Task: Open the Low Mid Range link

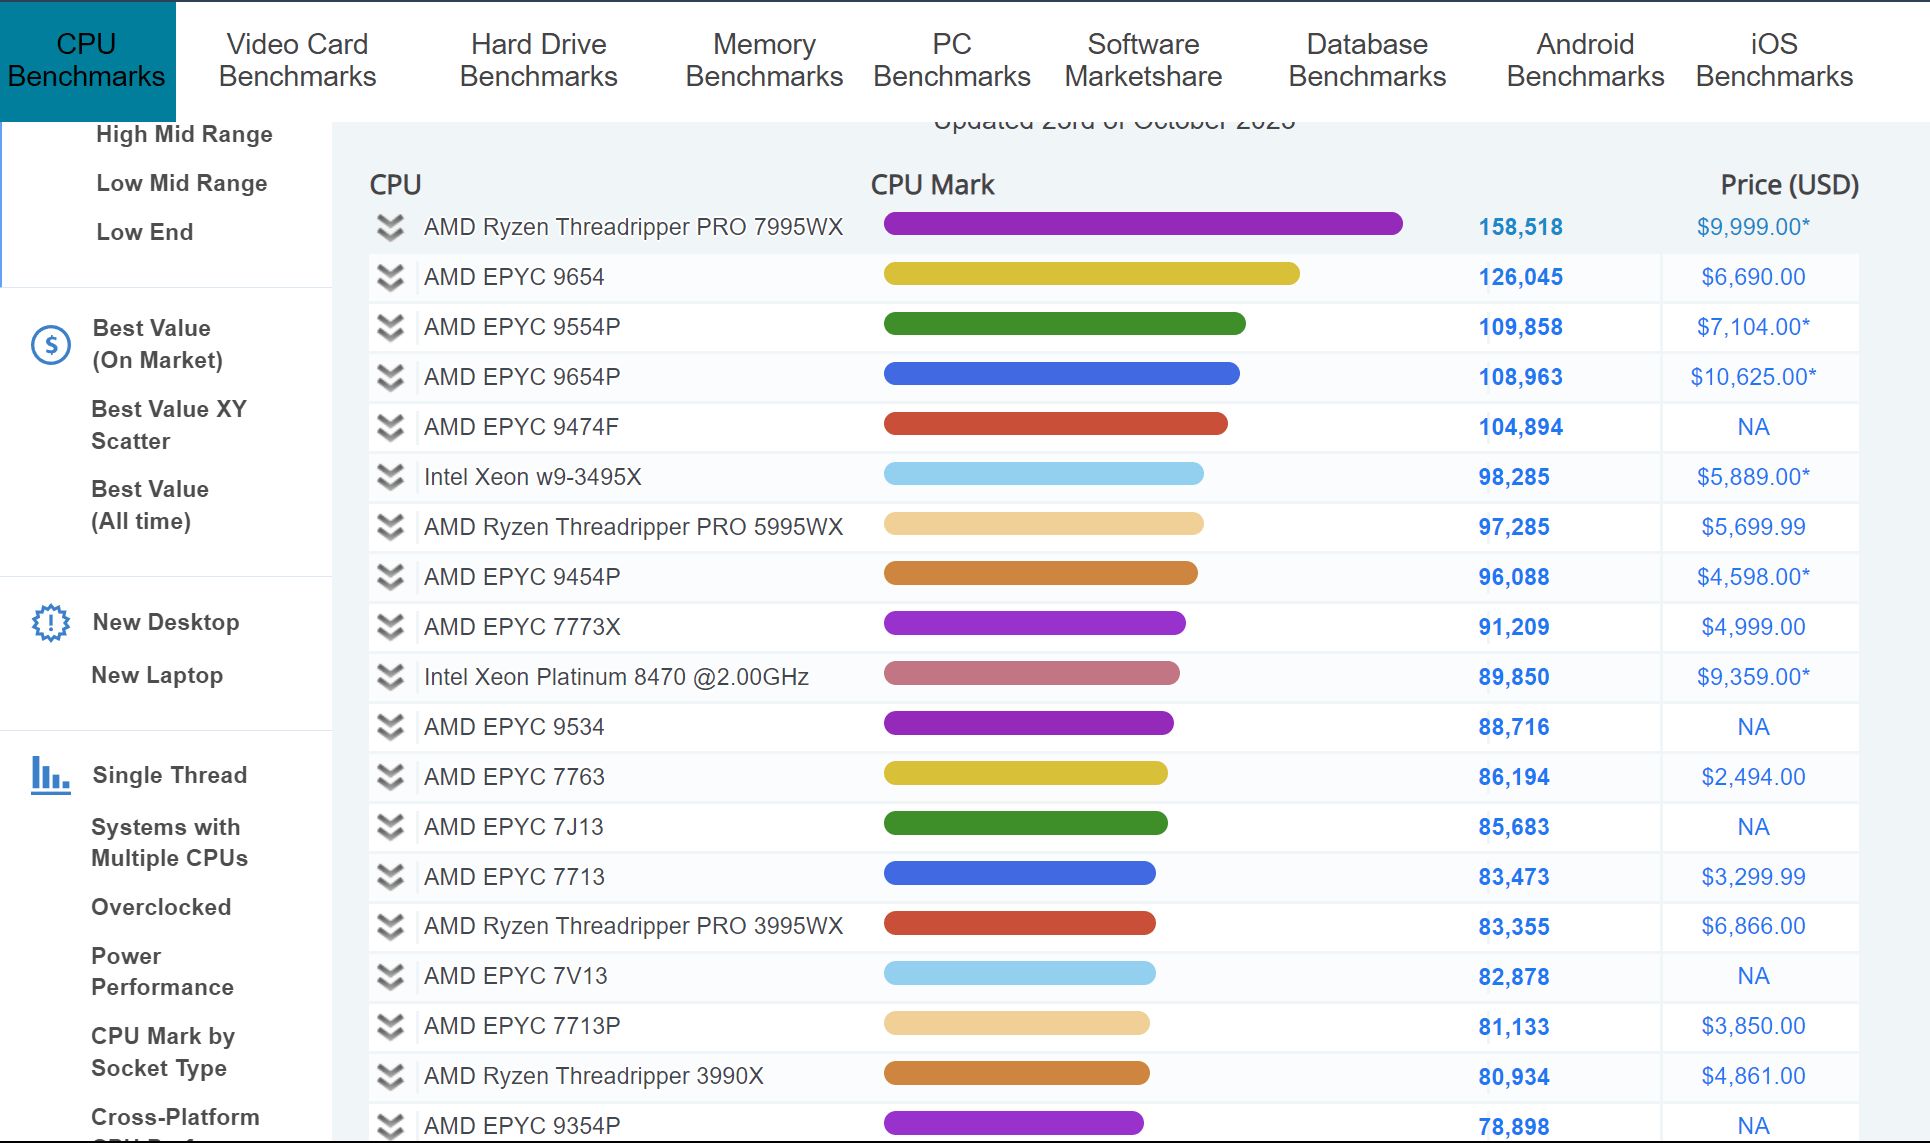Action: click(x=182, y=183)
